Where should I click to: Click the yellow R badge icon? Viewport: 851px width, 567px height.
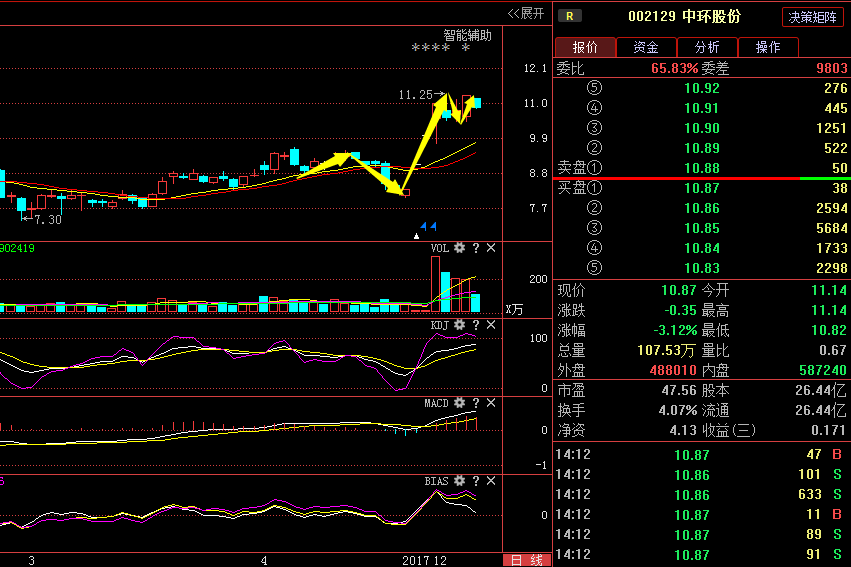(569, 16)
